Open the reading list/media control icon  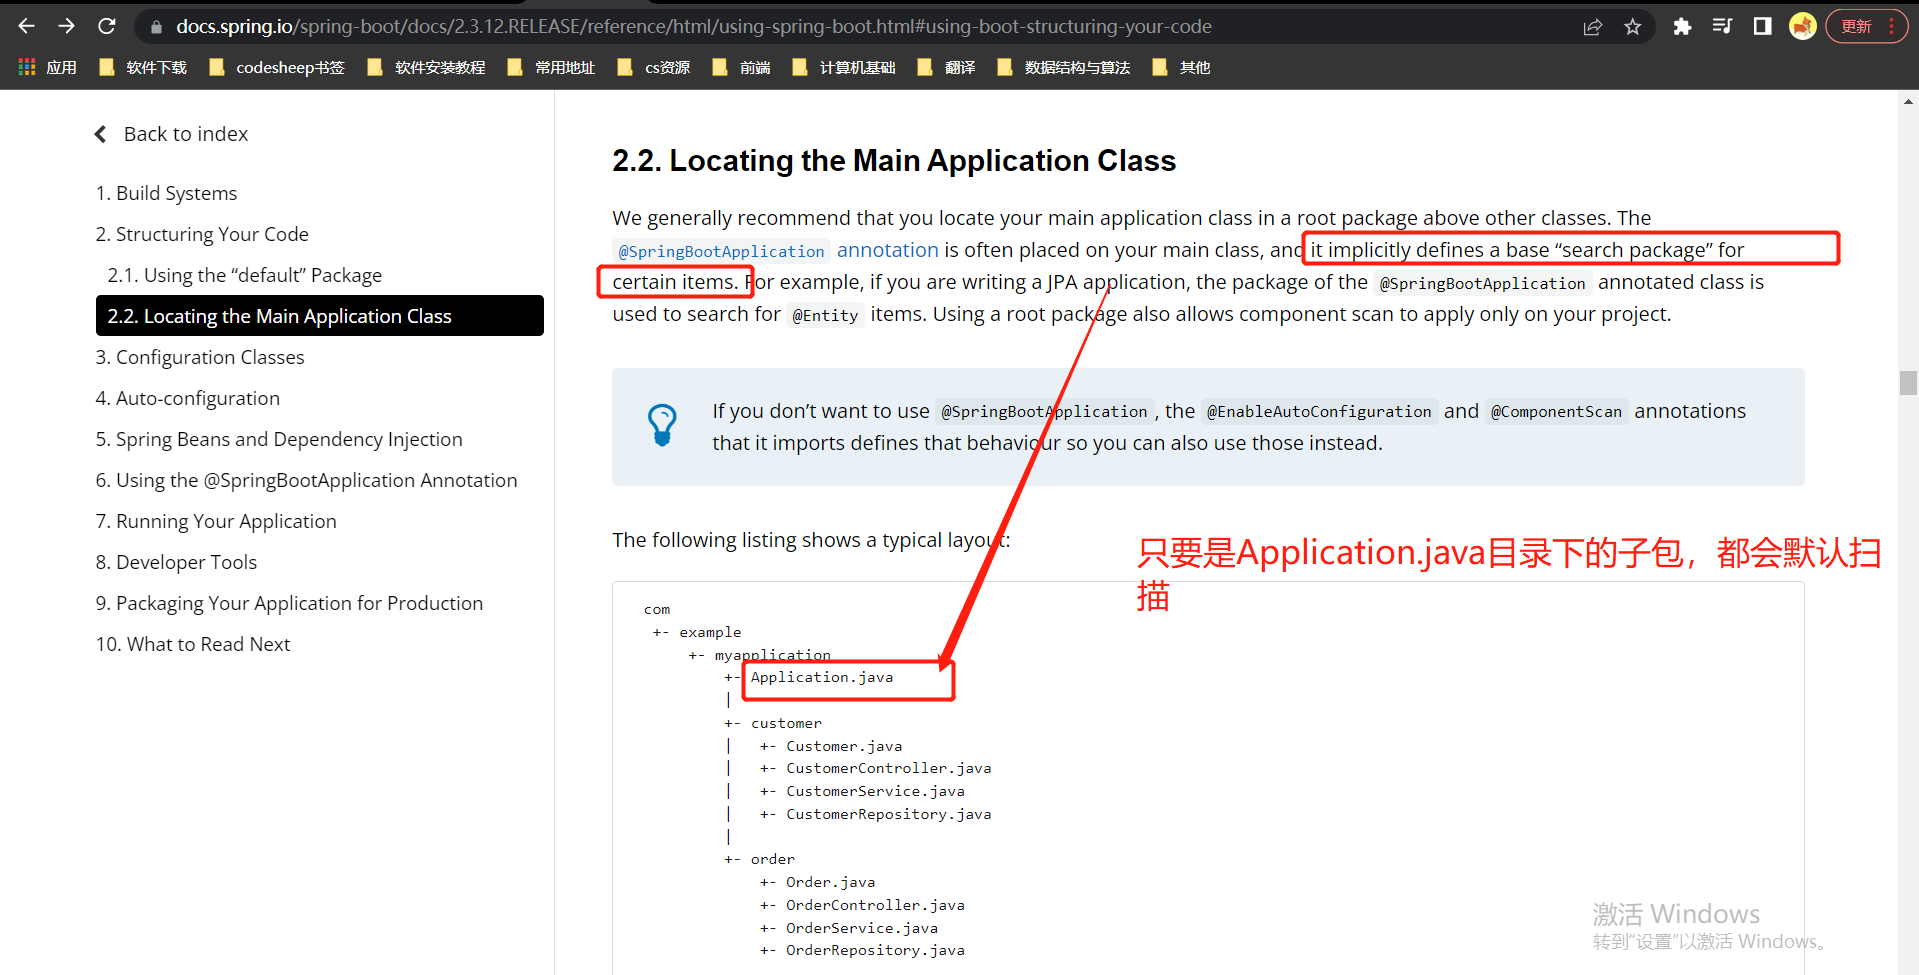click(x=1722, y=27)
